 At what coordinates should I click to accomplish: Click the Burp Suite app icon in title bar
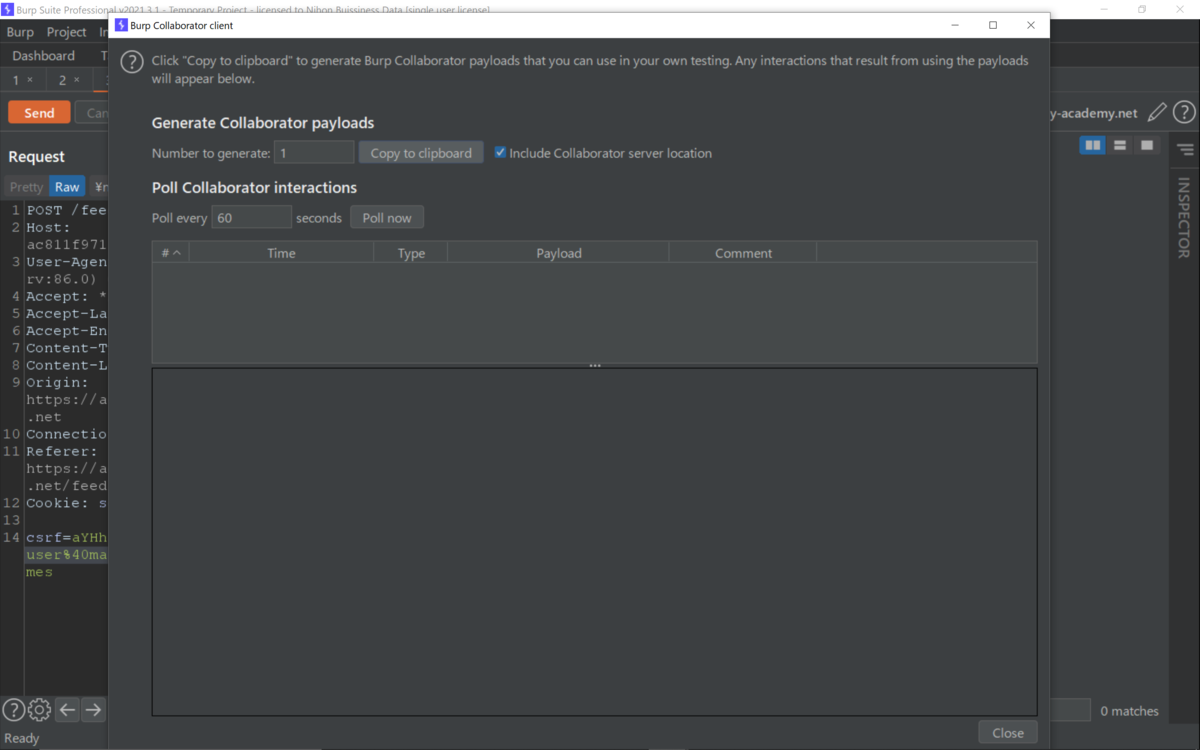click(7, 9)
